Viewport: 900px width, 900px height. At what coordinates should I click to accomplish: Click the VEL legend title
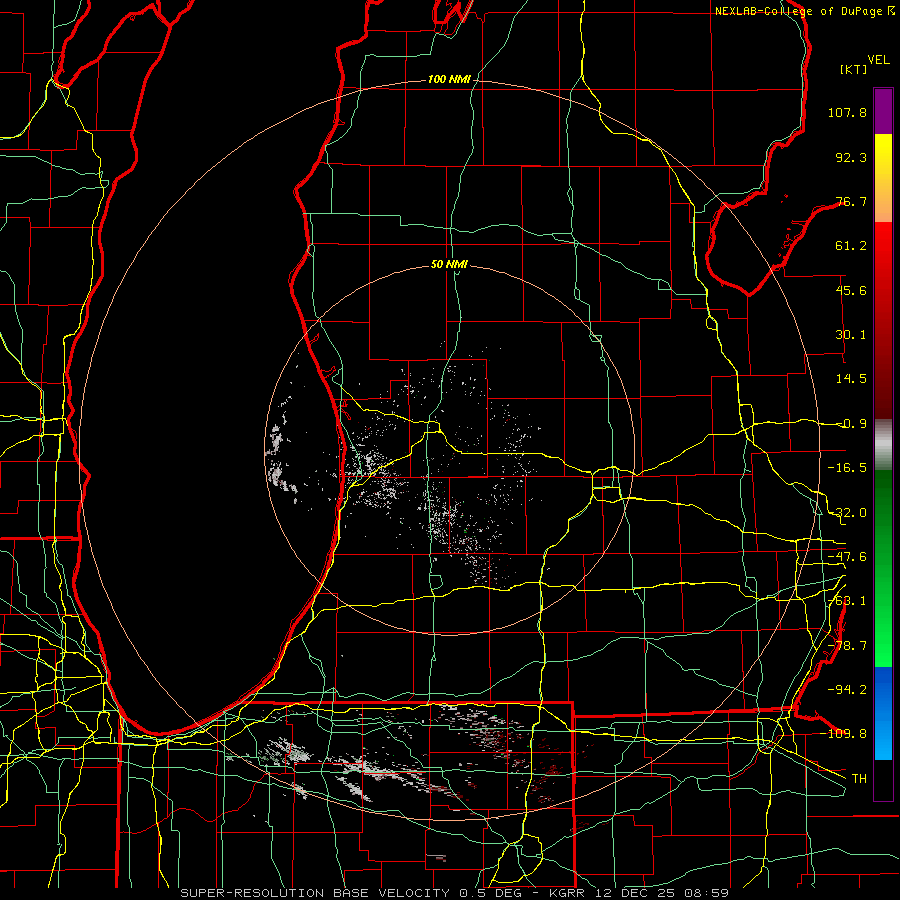pos(878,59)
